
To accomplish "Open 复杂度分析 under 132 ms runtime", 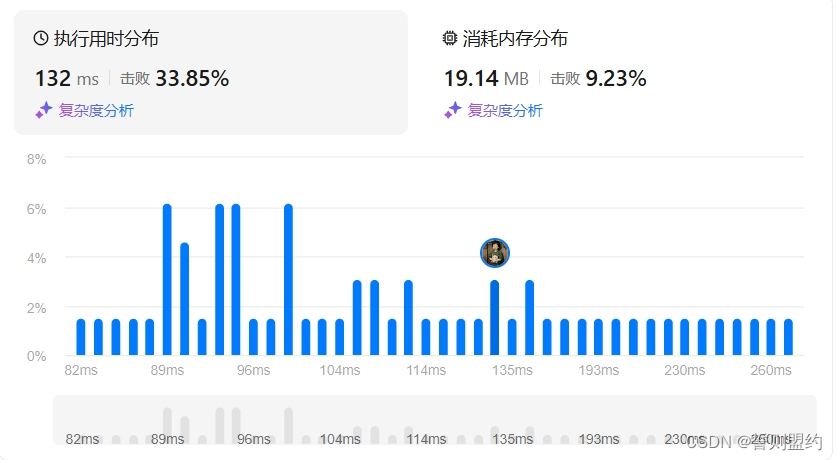I will tap(96, 110).
